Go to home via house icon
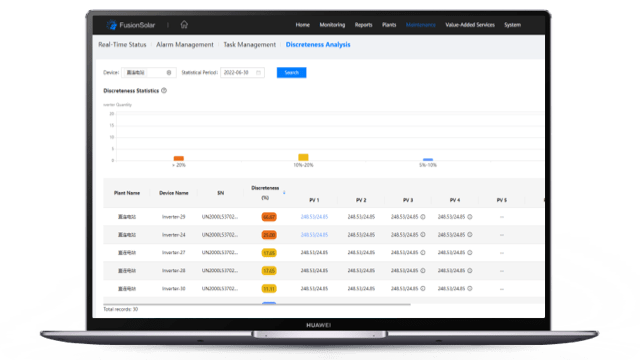 (184, 24)
